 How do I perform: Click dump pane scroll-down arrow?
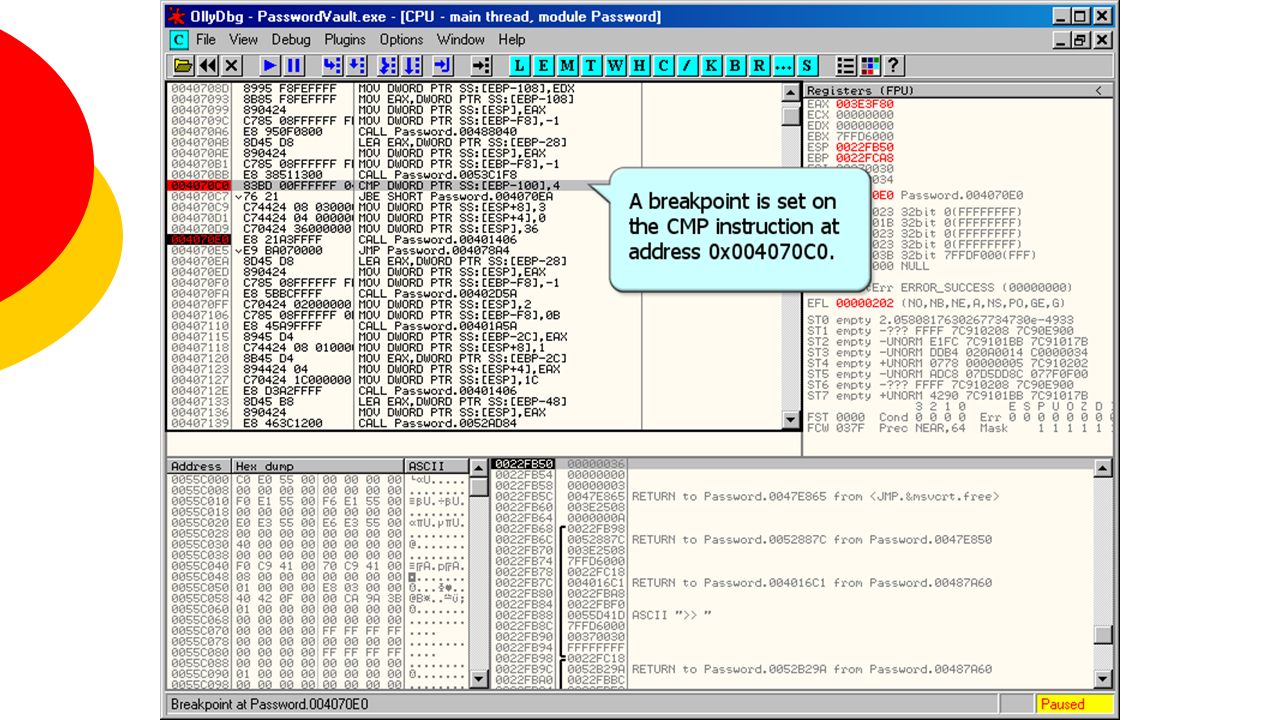480,679
